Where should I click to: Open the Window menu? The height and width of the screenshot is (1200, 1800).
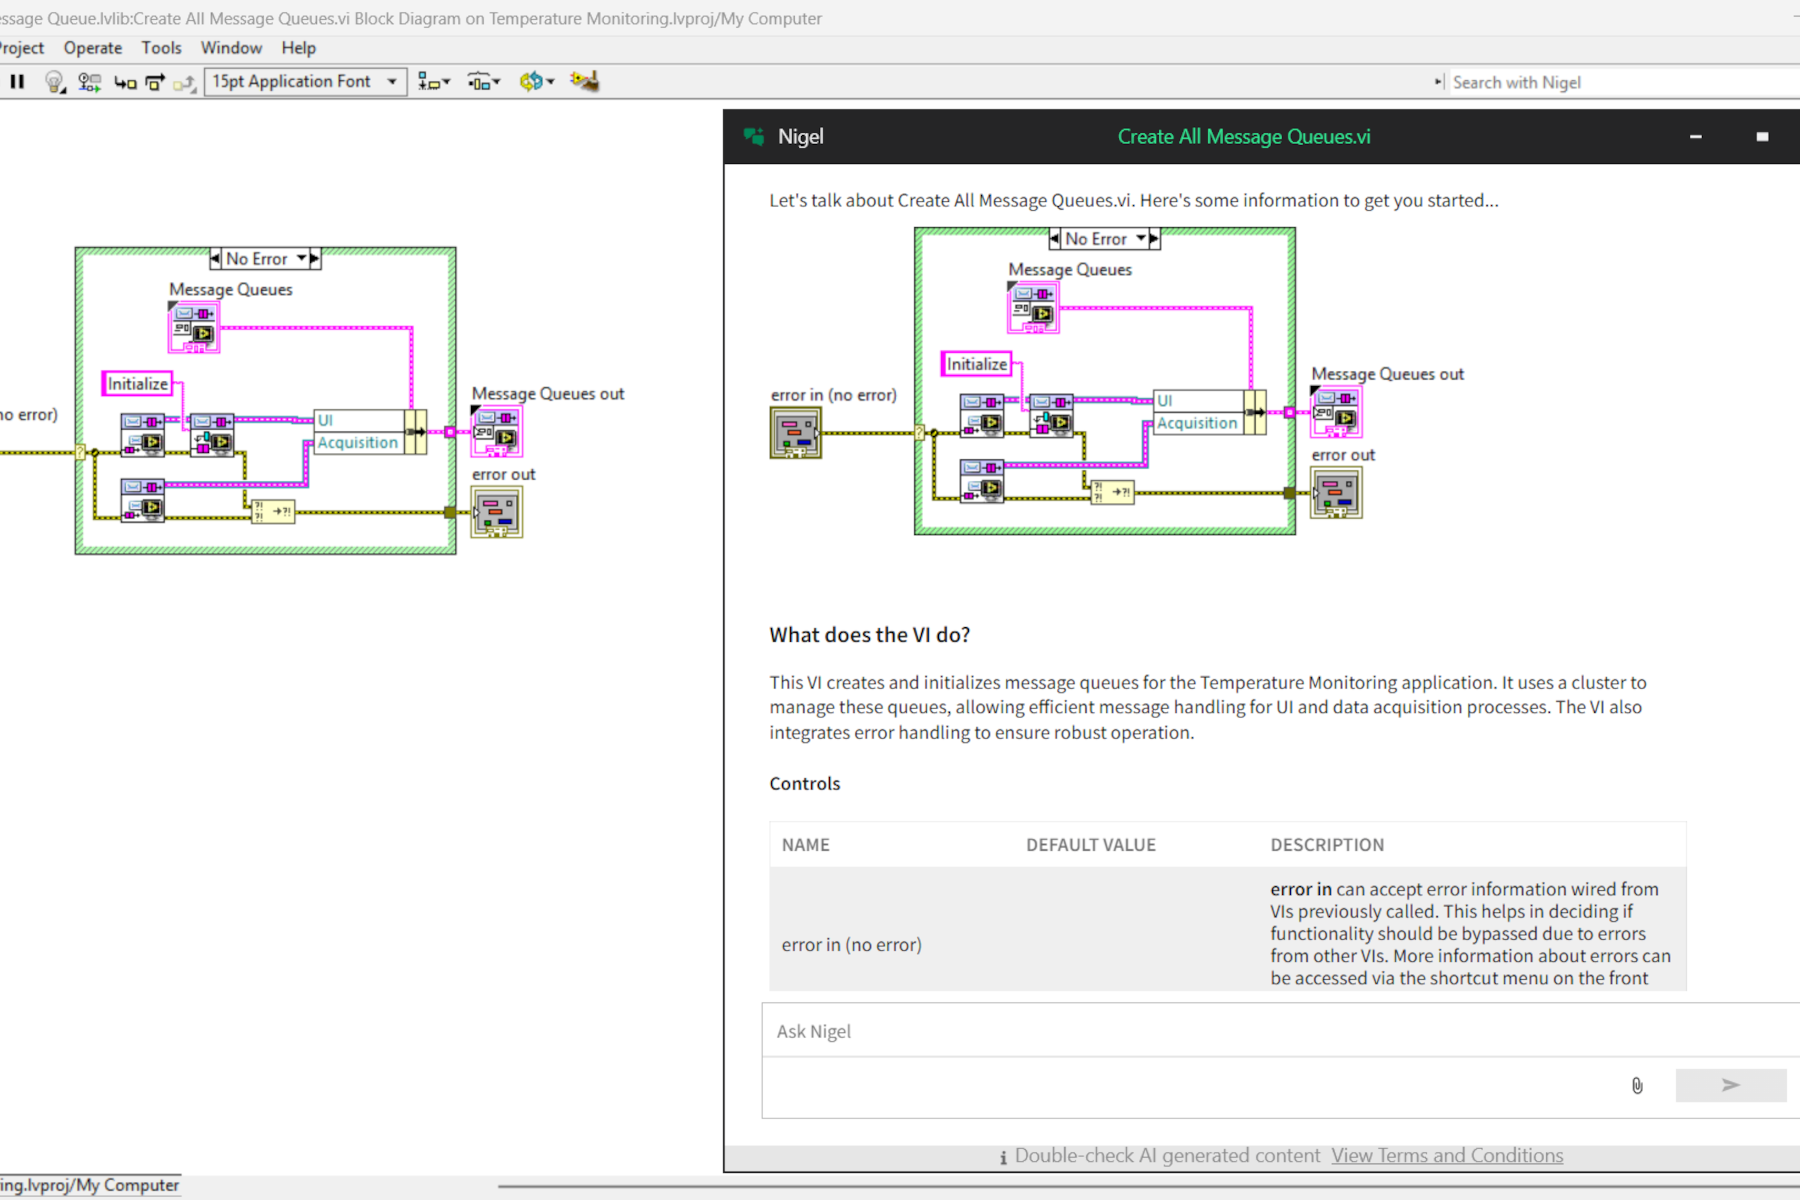(231, 48)
